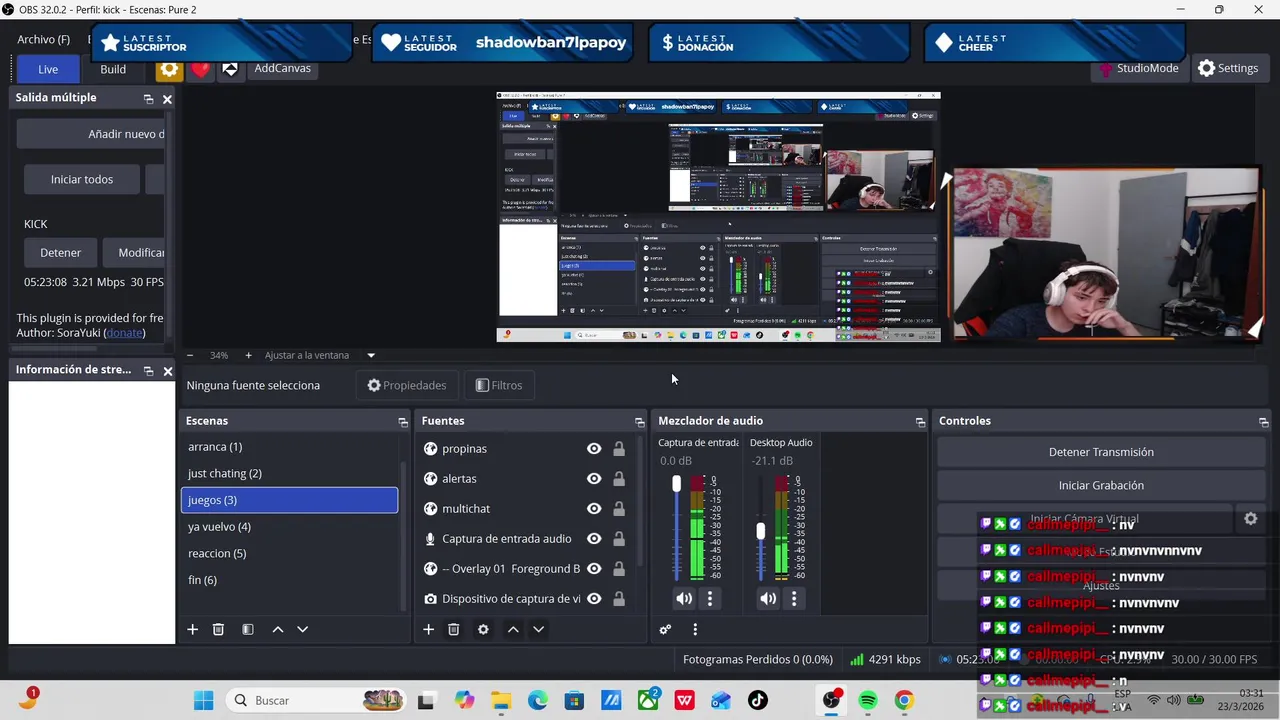The image size is (1280, 720).
Task: Hide Dispositivo de captura de video source
Action: click(x=594, y=599)
